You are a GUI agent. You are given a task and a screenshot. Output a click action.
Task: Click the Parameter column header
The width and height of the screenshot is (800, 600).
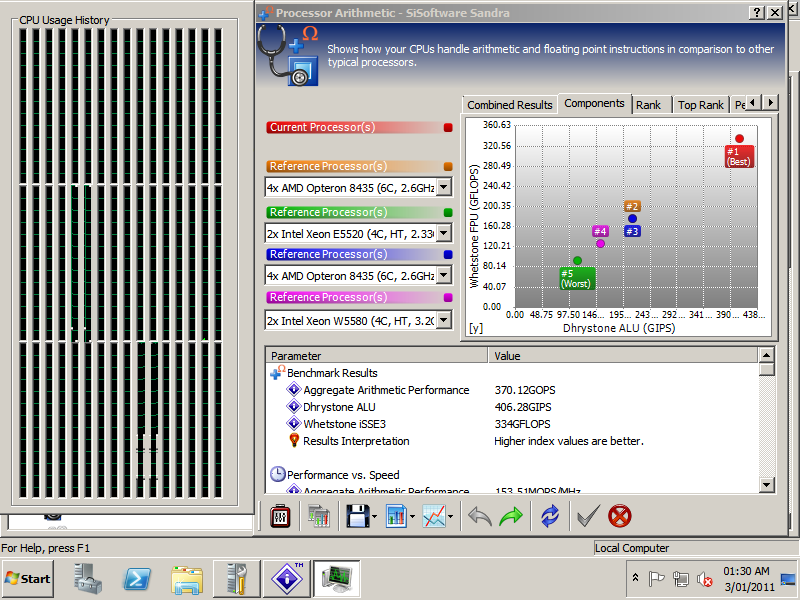pos(377,356)
